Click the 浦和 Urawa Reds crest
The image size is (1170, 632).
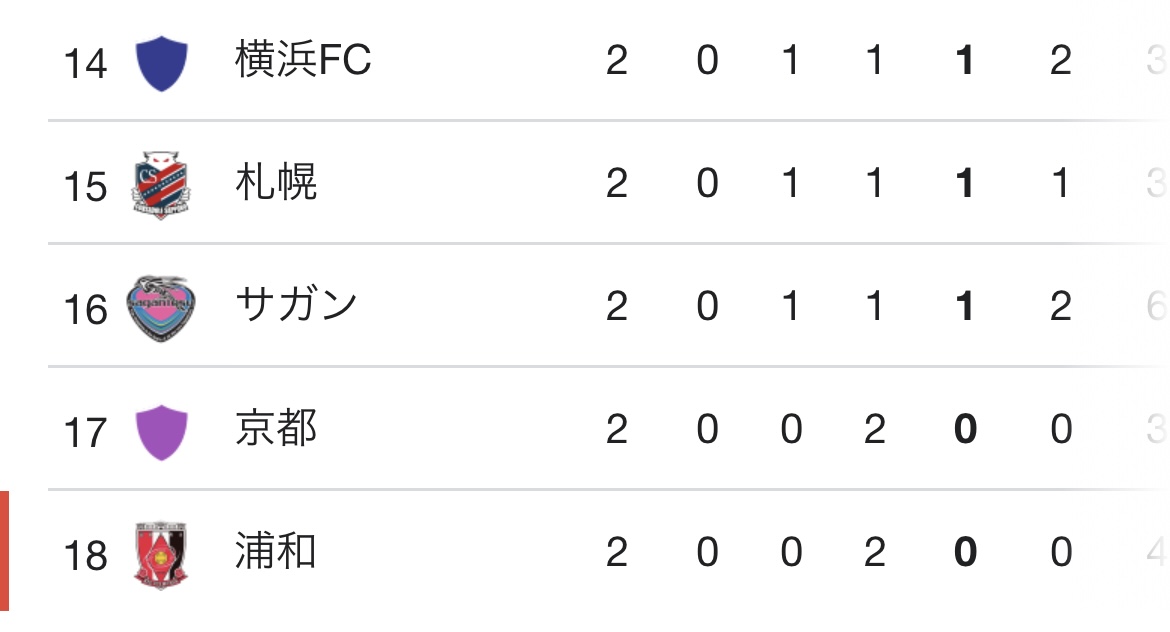[160, 555]
